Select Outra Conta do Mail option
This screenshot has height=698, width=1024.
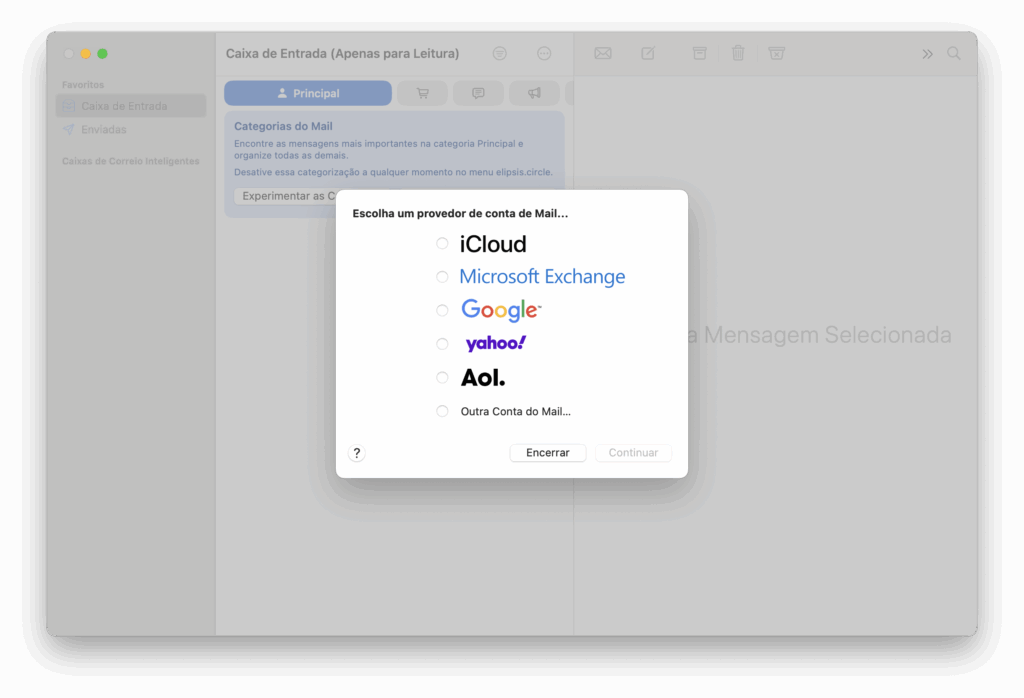tap(442, 411)
